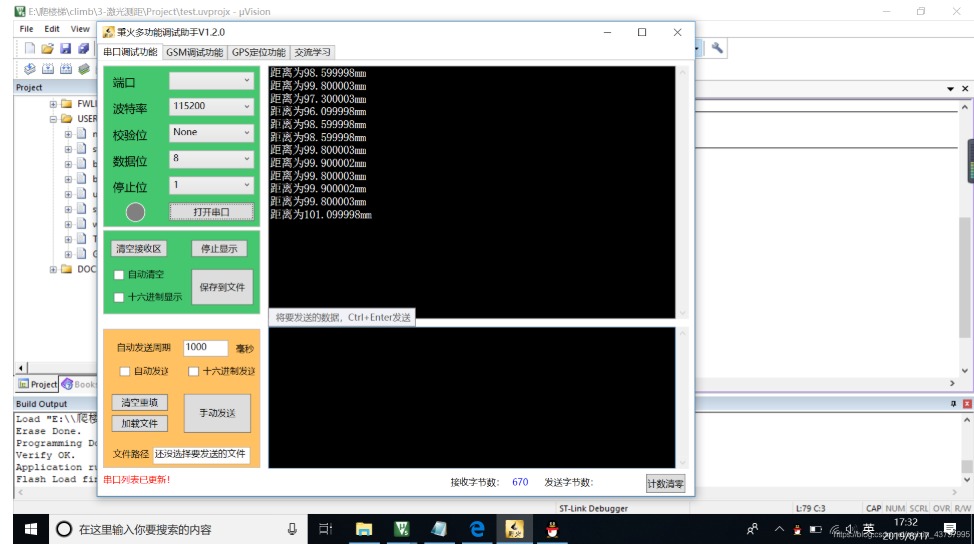Open the Windows Start menu
Screen dimensions: 974x551
pos(30,529)
